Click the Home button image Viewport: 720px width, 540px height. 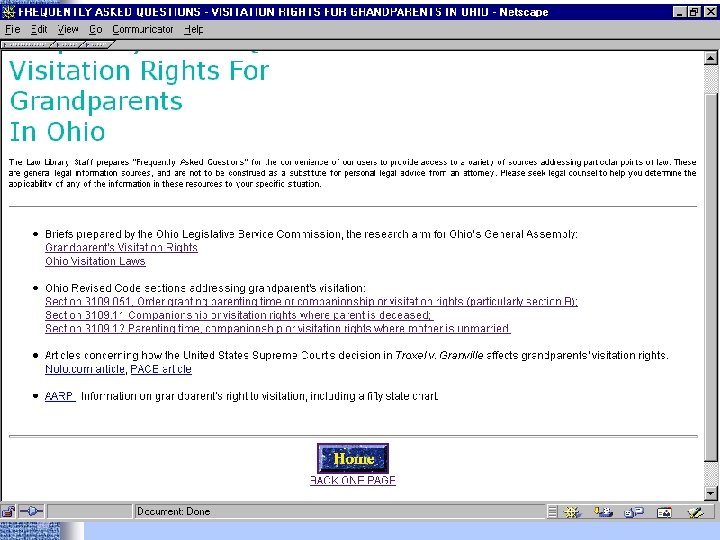pos(353,458)
